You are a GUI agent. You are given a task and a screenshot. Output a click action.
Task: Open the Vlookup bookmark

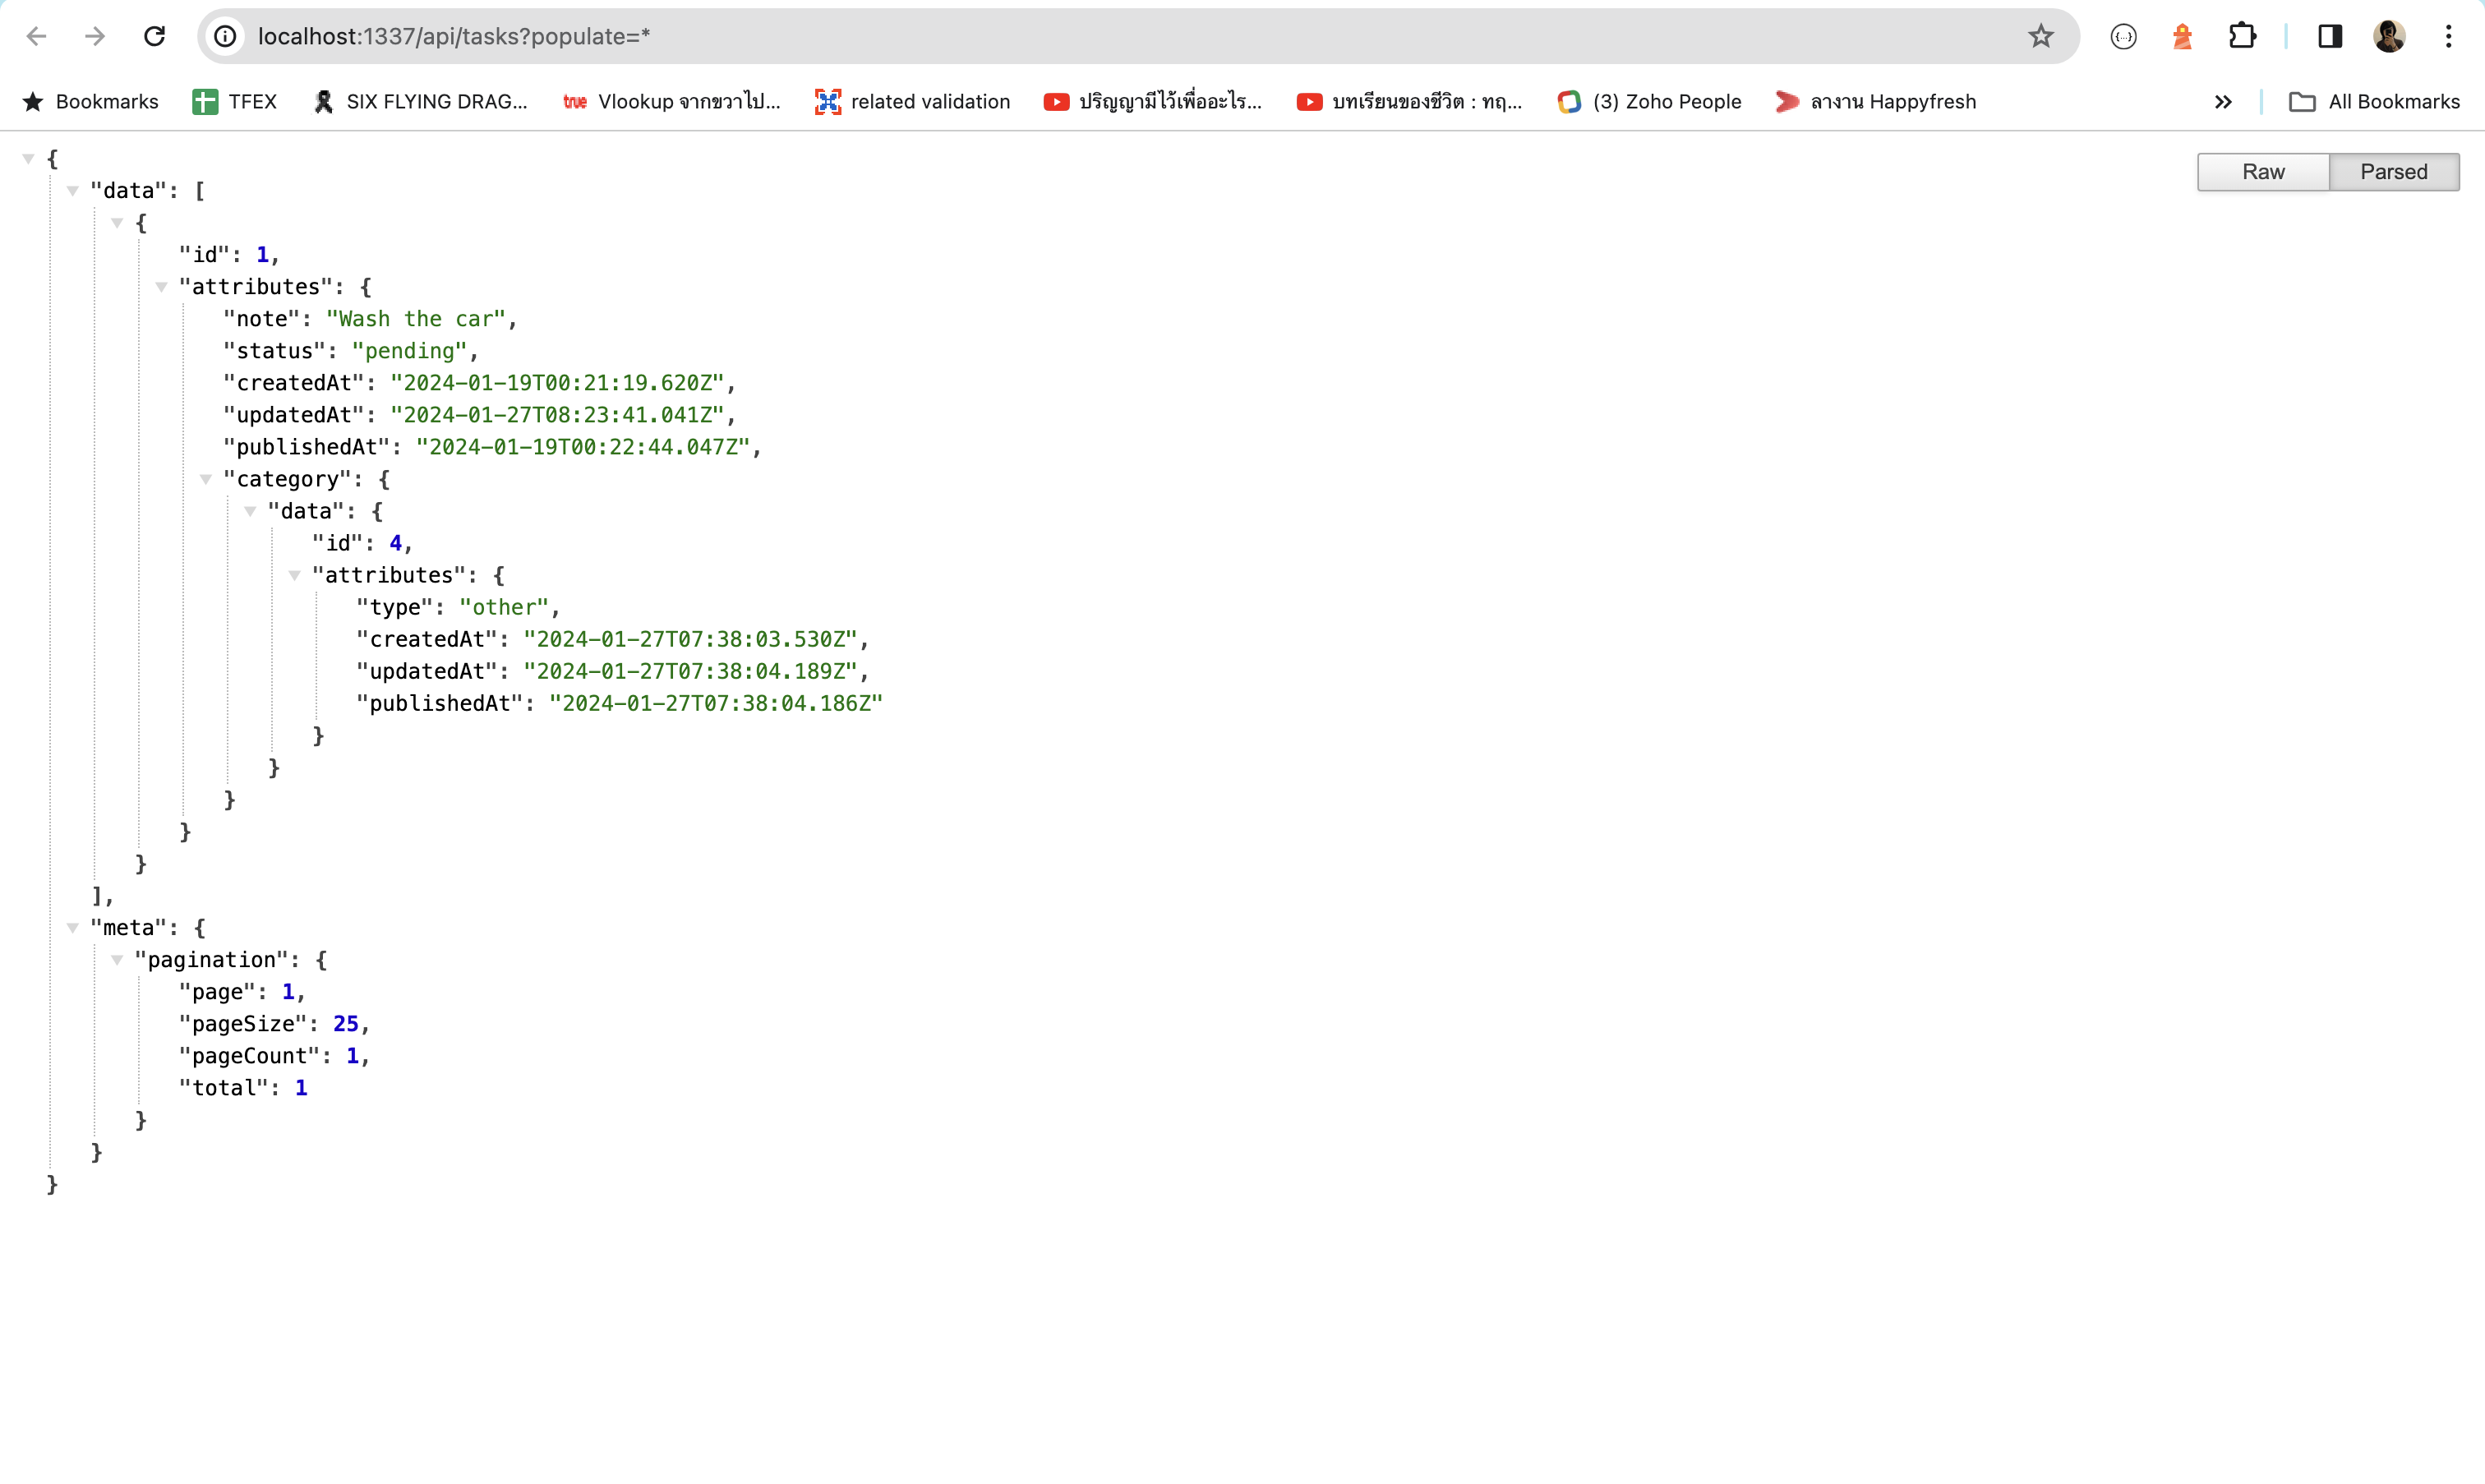[672, 102]
